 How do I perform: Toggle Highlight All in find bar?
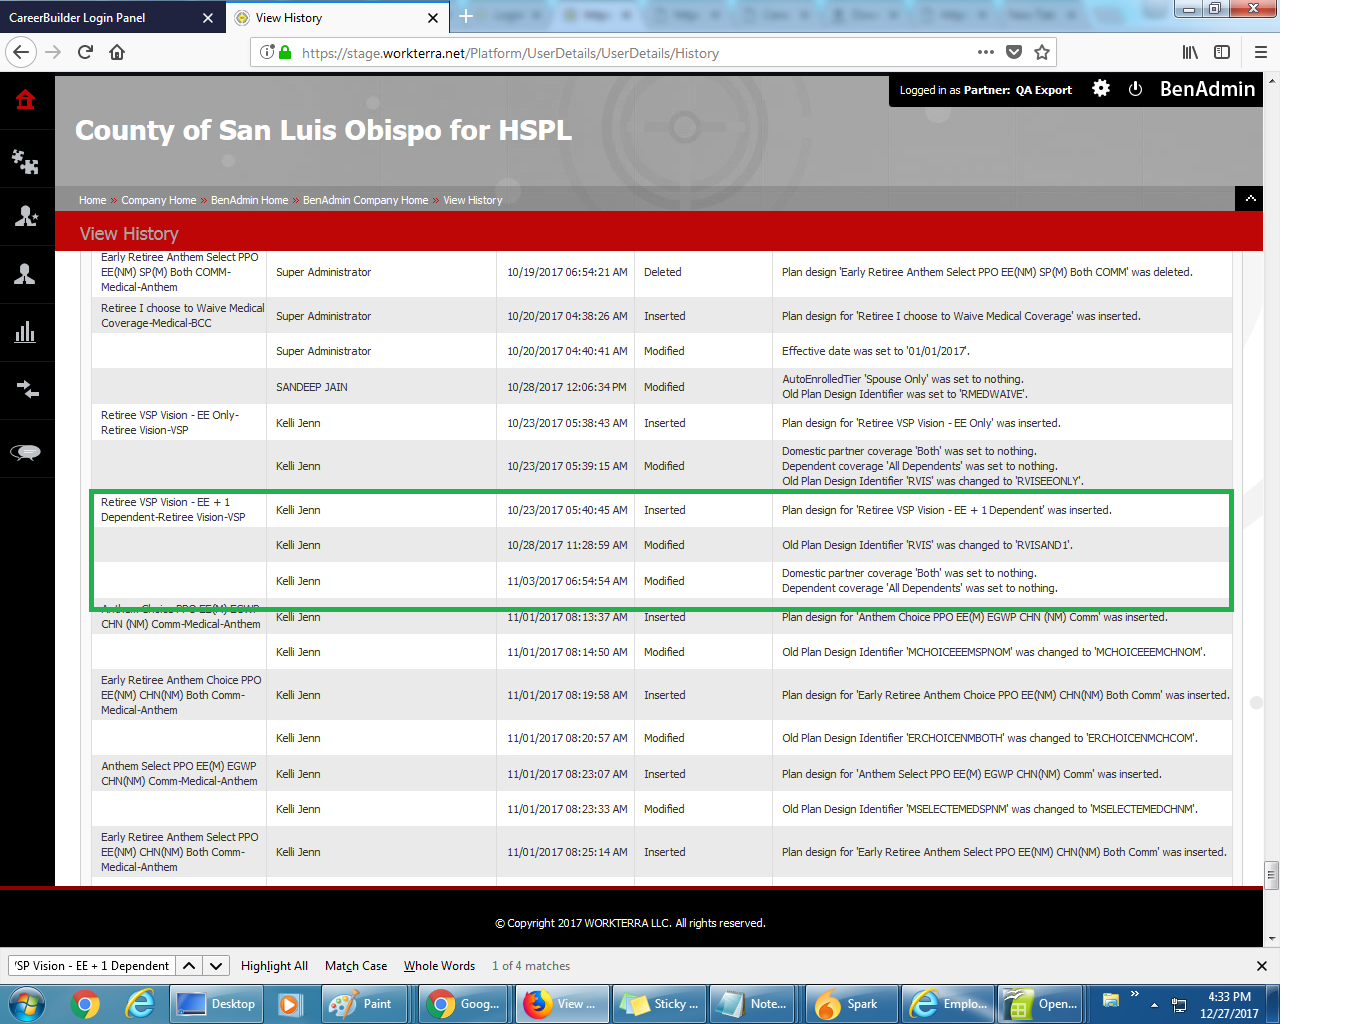[x=274, y=966]
